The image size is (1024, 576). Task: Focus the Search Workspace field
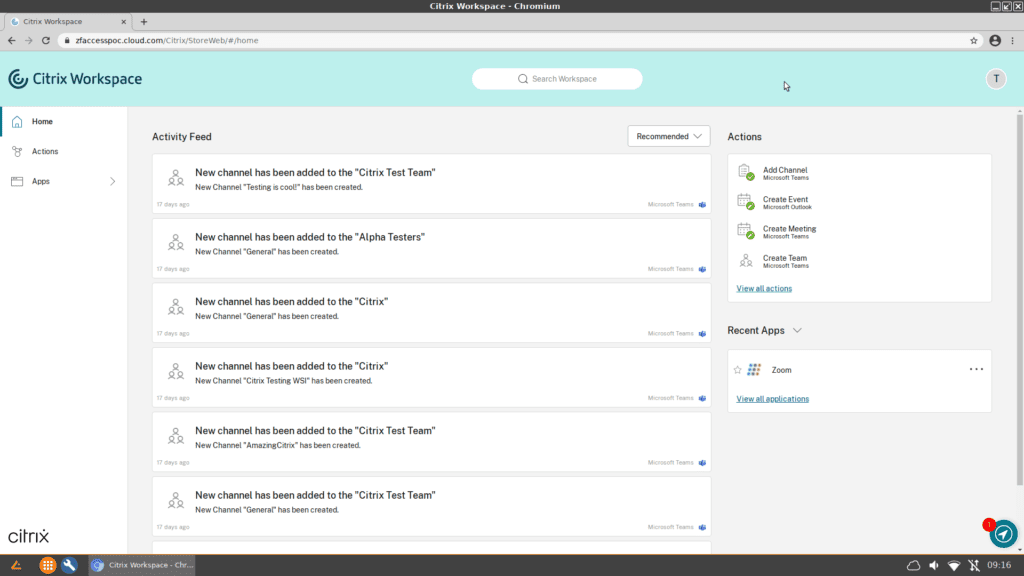pyautogui.click(x=557, y=79)
